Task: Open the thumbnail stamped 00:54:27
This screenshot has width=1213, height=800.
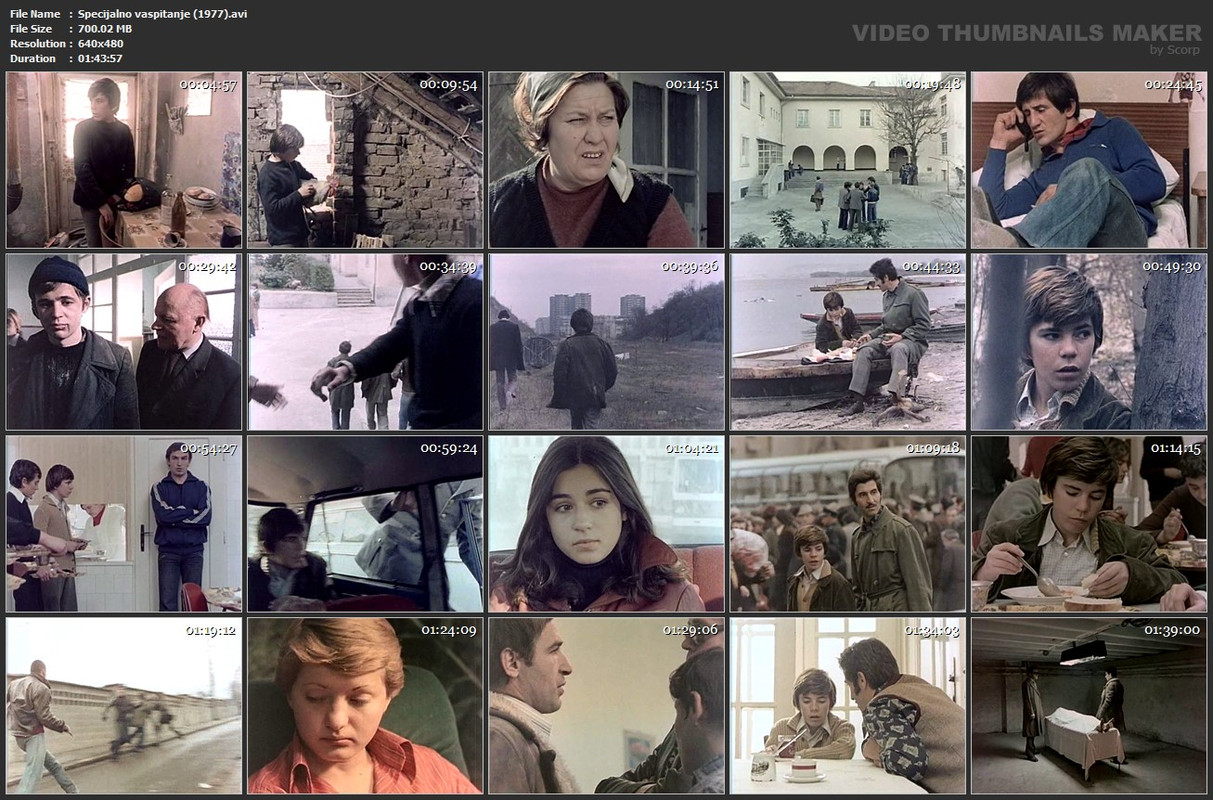Action: [124, 524]
